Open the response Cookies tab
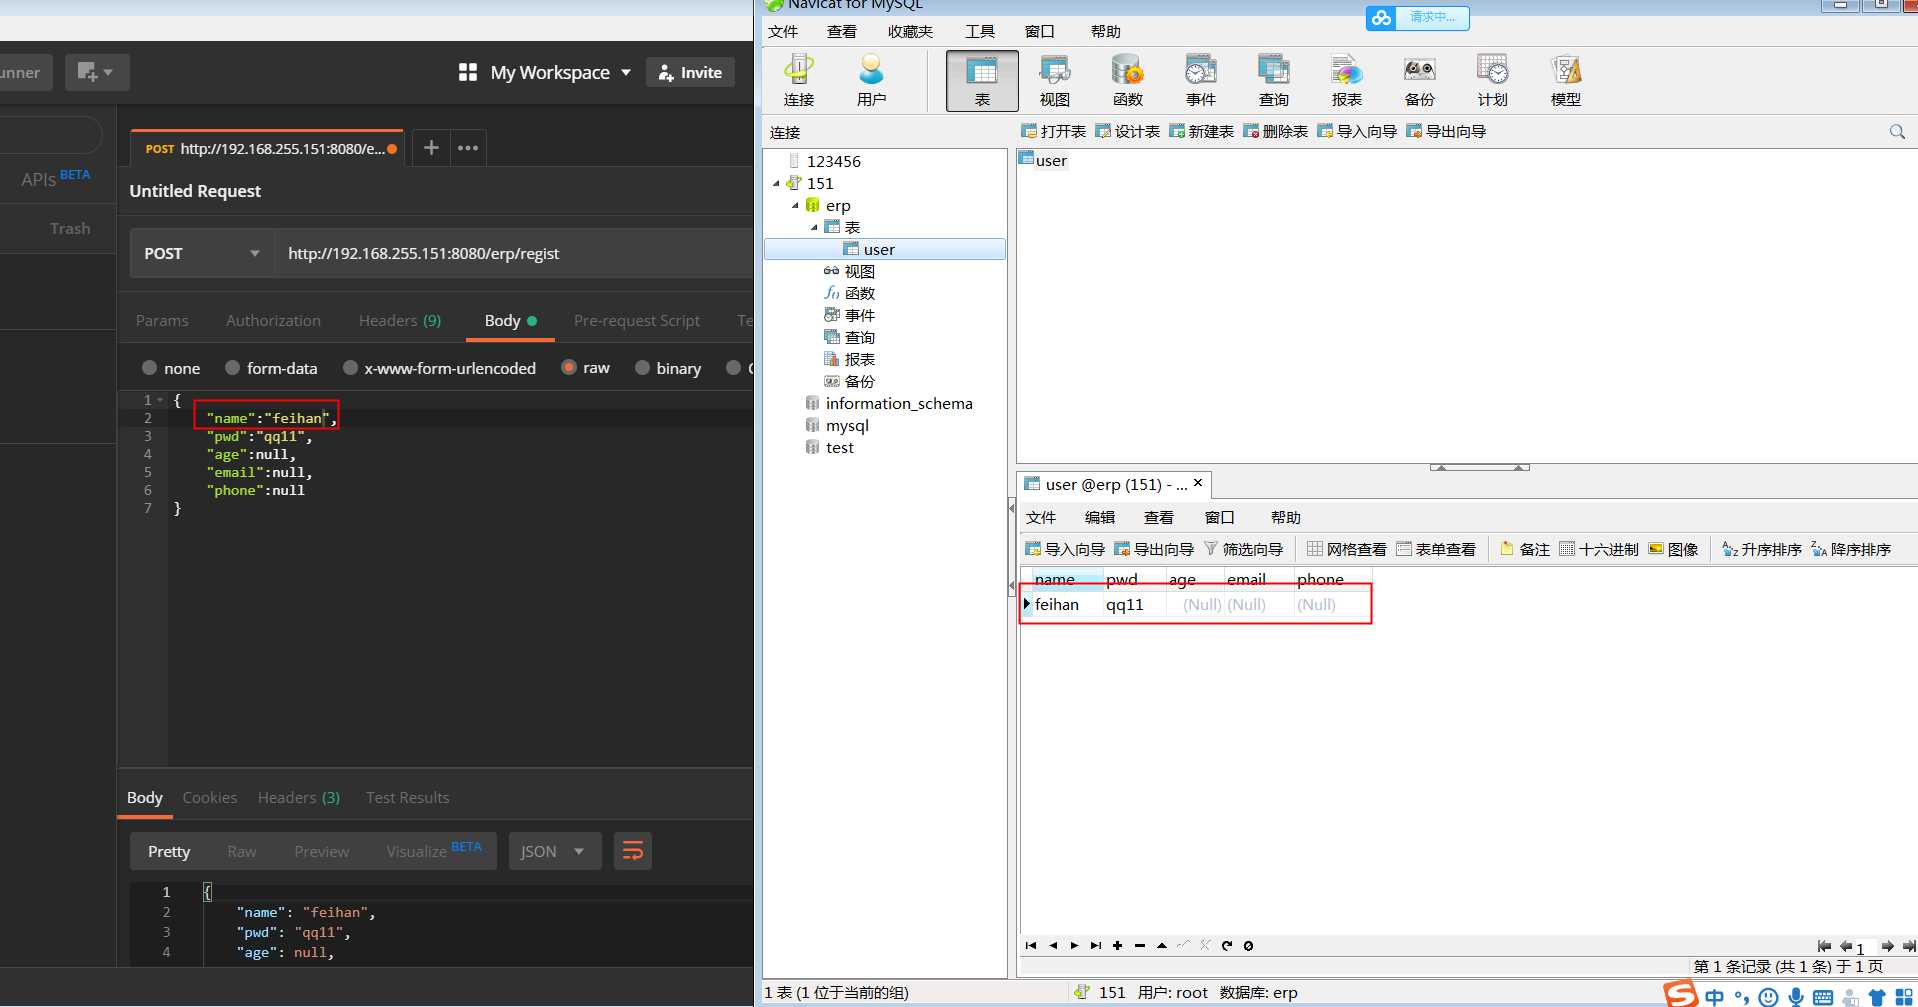The height and width of the screenshot is (1007, 1918). coord(210,797)
